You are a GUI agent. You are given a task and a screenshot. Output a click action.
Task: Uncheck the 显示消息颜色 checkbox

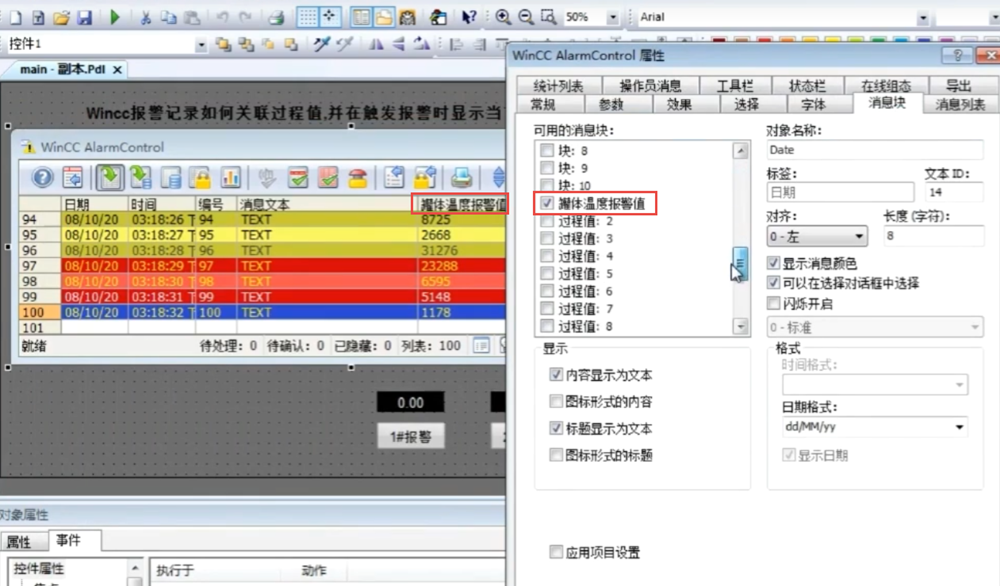click(773, 263)
